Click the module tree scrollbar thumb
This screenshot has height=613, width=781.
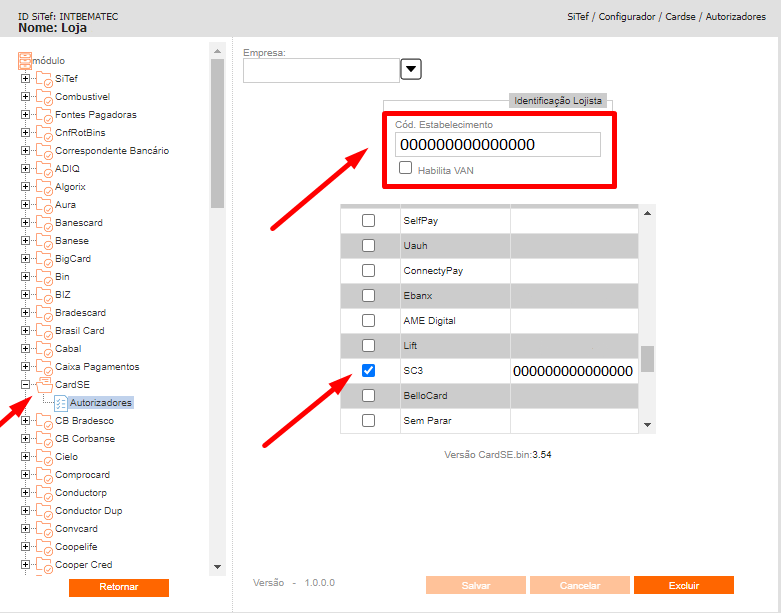[217, 133]
